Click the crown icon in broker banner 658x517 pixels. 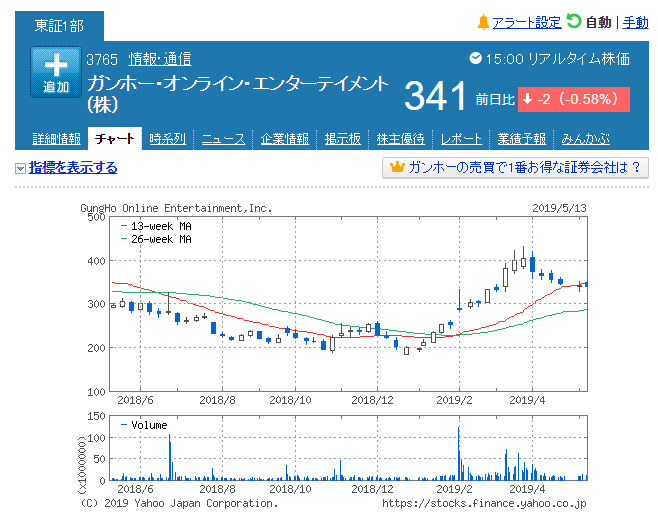[397, 167]
